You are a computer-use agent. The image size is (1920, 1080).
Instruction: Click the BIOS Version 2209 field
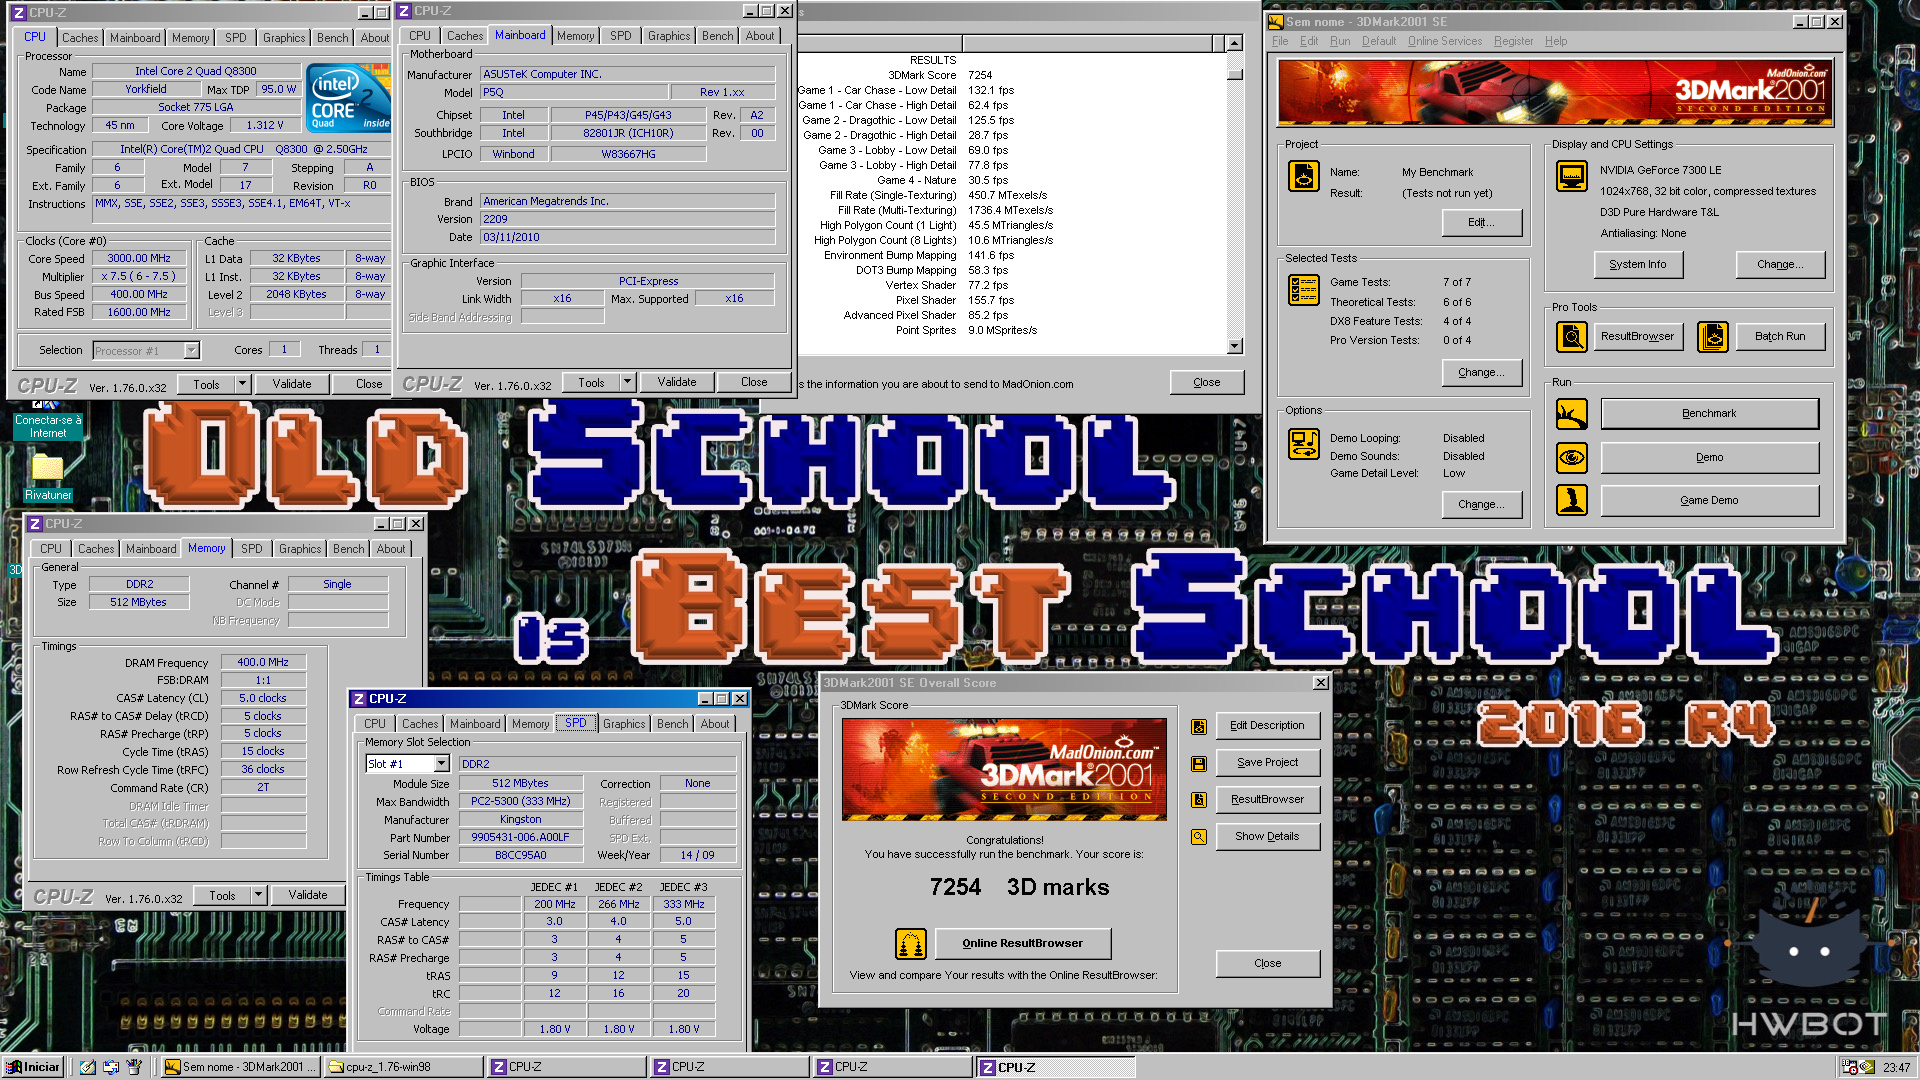coord(627,219)
